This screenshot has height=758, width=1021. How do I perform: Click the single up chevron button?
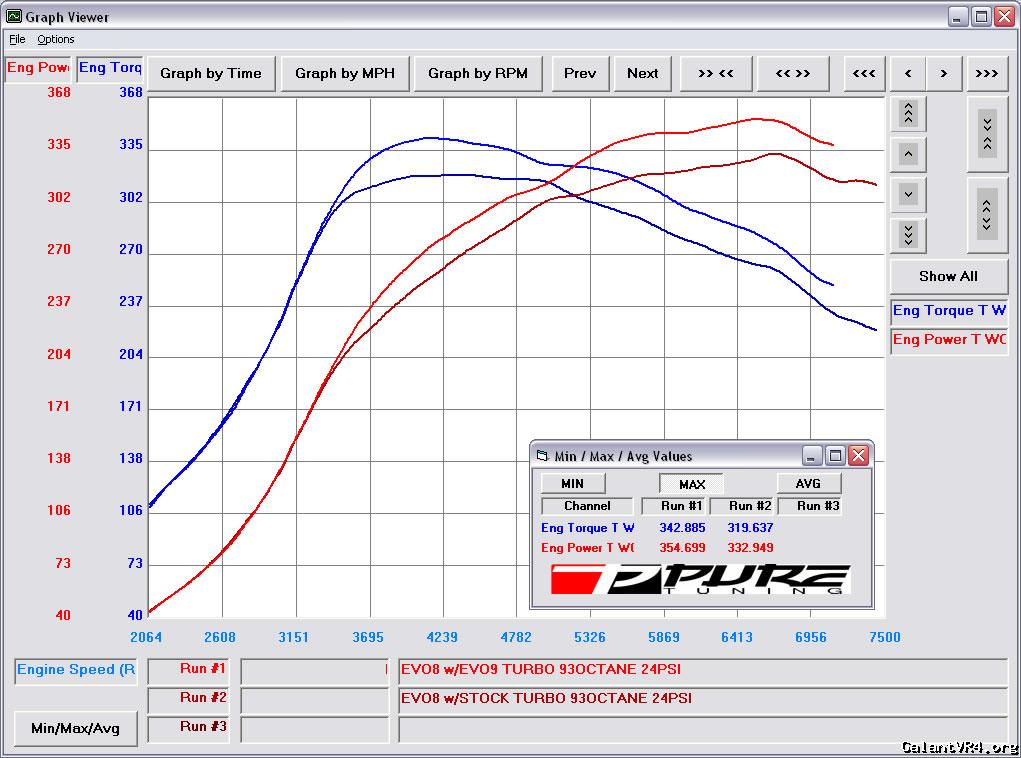coord(908,154)
